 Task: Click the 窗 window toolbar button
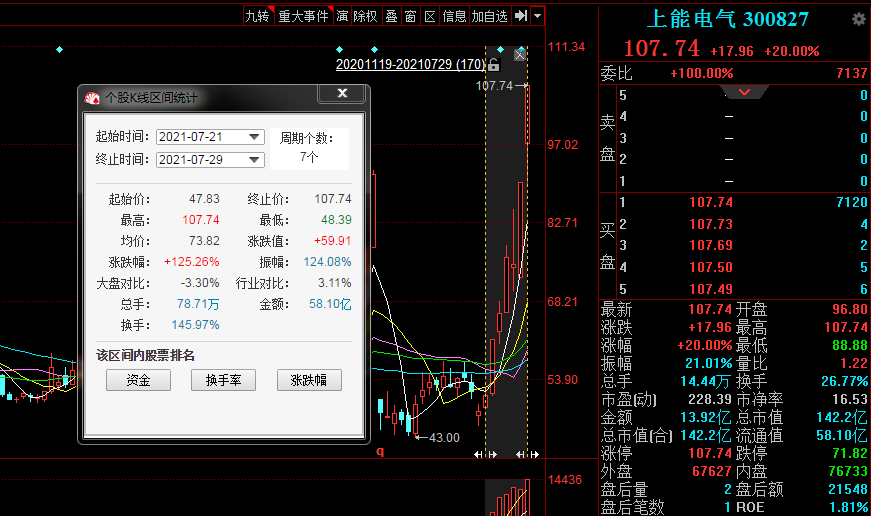[x=411, y=16]
